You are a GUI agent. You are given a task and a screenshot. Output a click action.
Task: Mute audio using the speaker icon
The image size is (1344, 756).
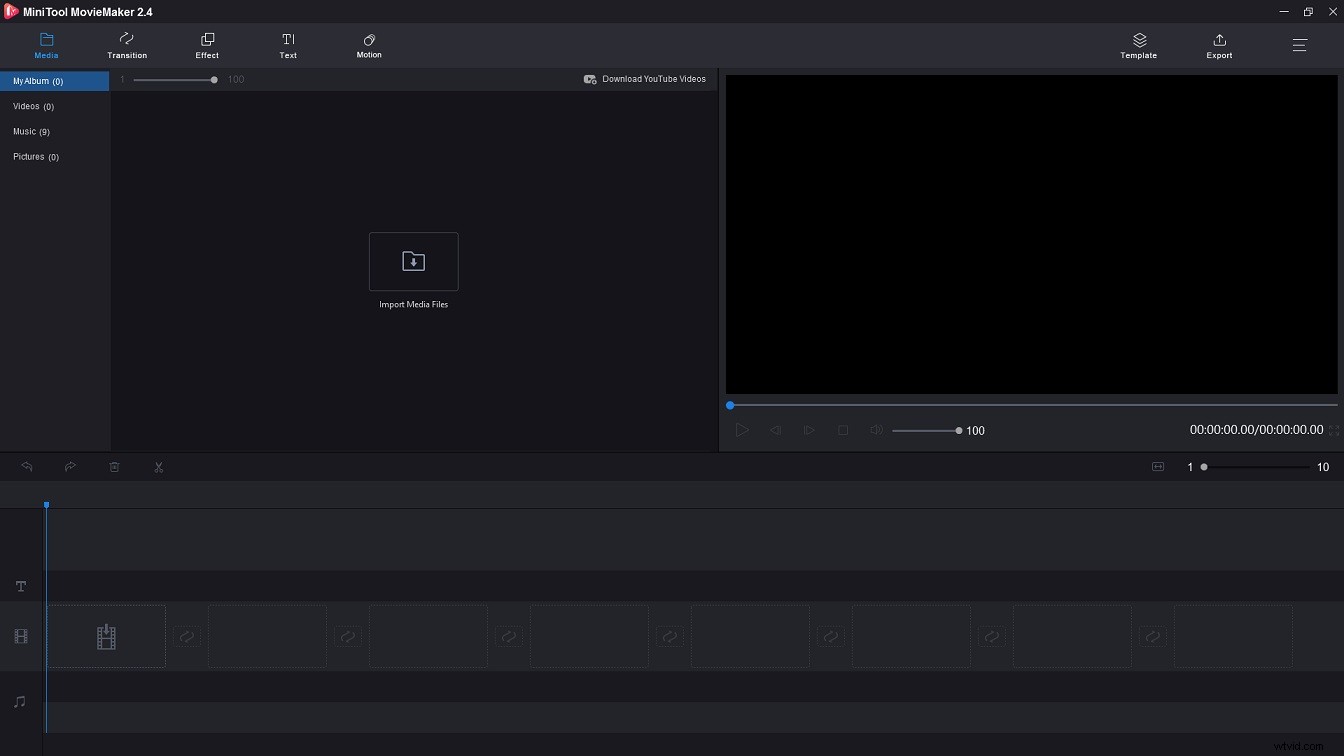click(876, 430)
